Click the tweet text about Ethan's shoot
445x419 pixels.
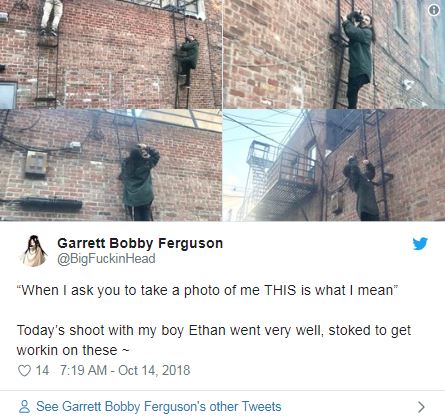tap(214, 340)
